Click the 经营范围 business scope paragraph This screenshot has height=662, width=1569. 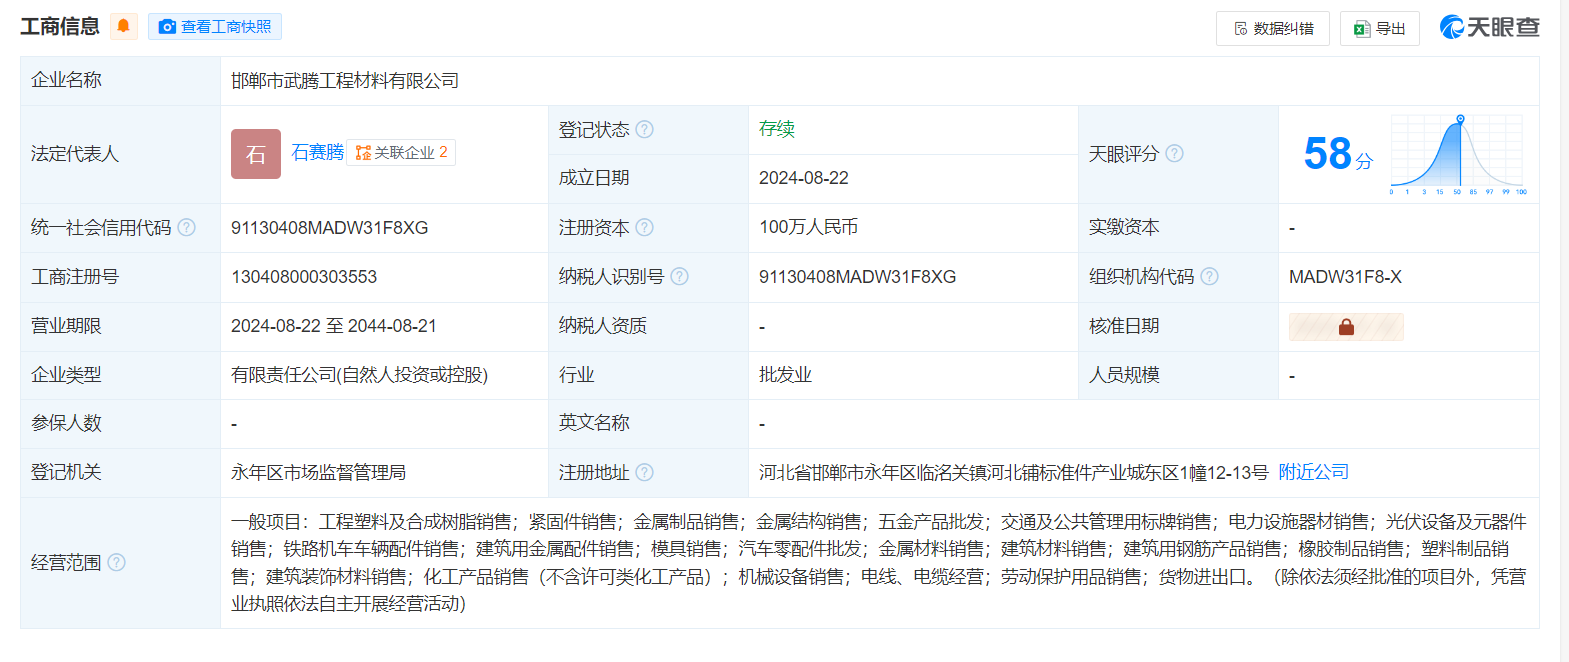pos(879,562)
